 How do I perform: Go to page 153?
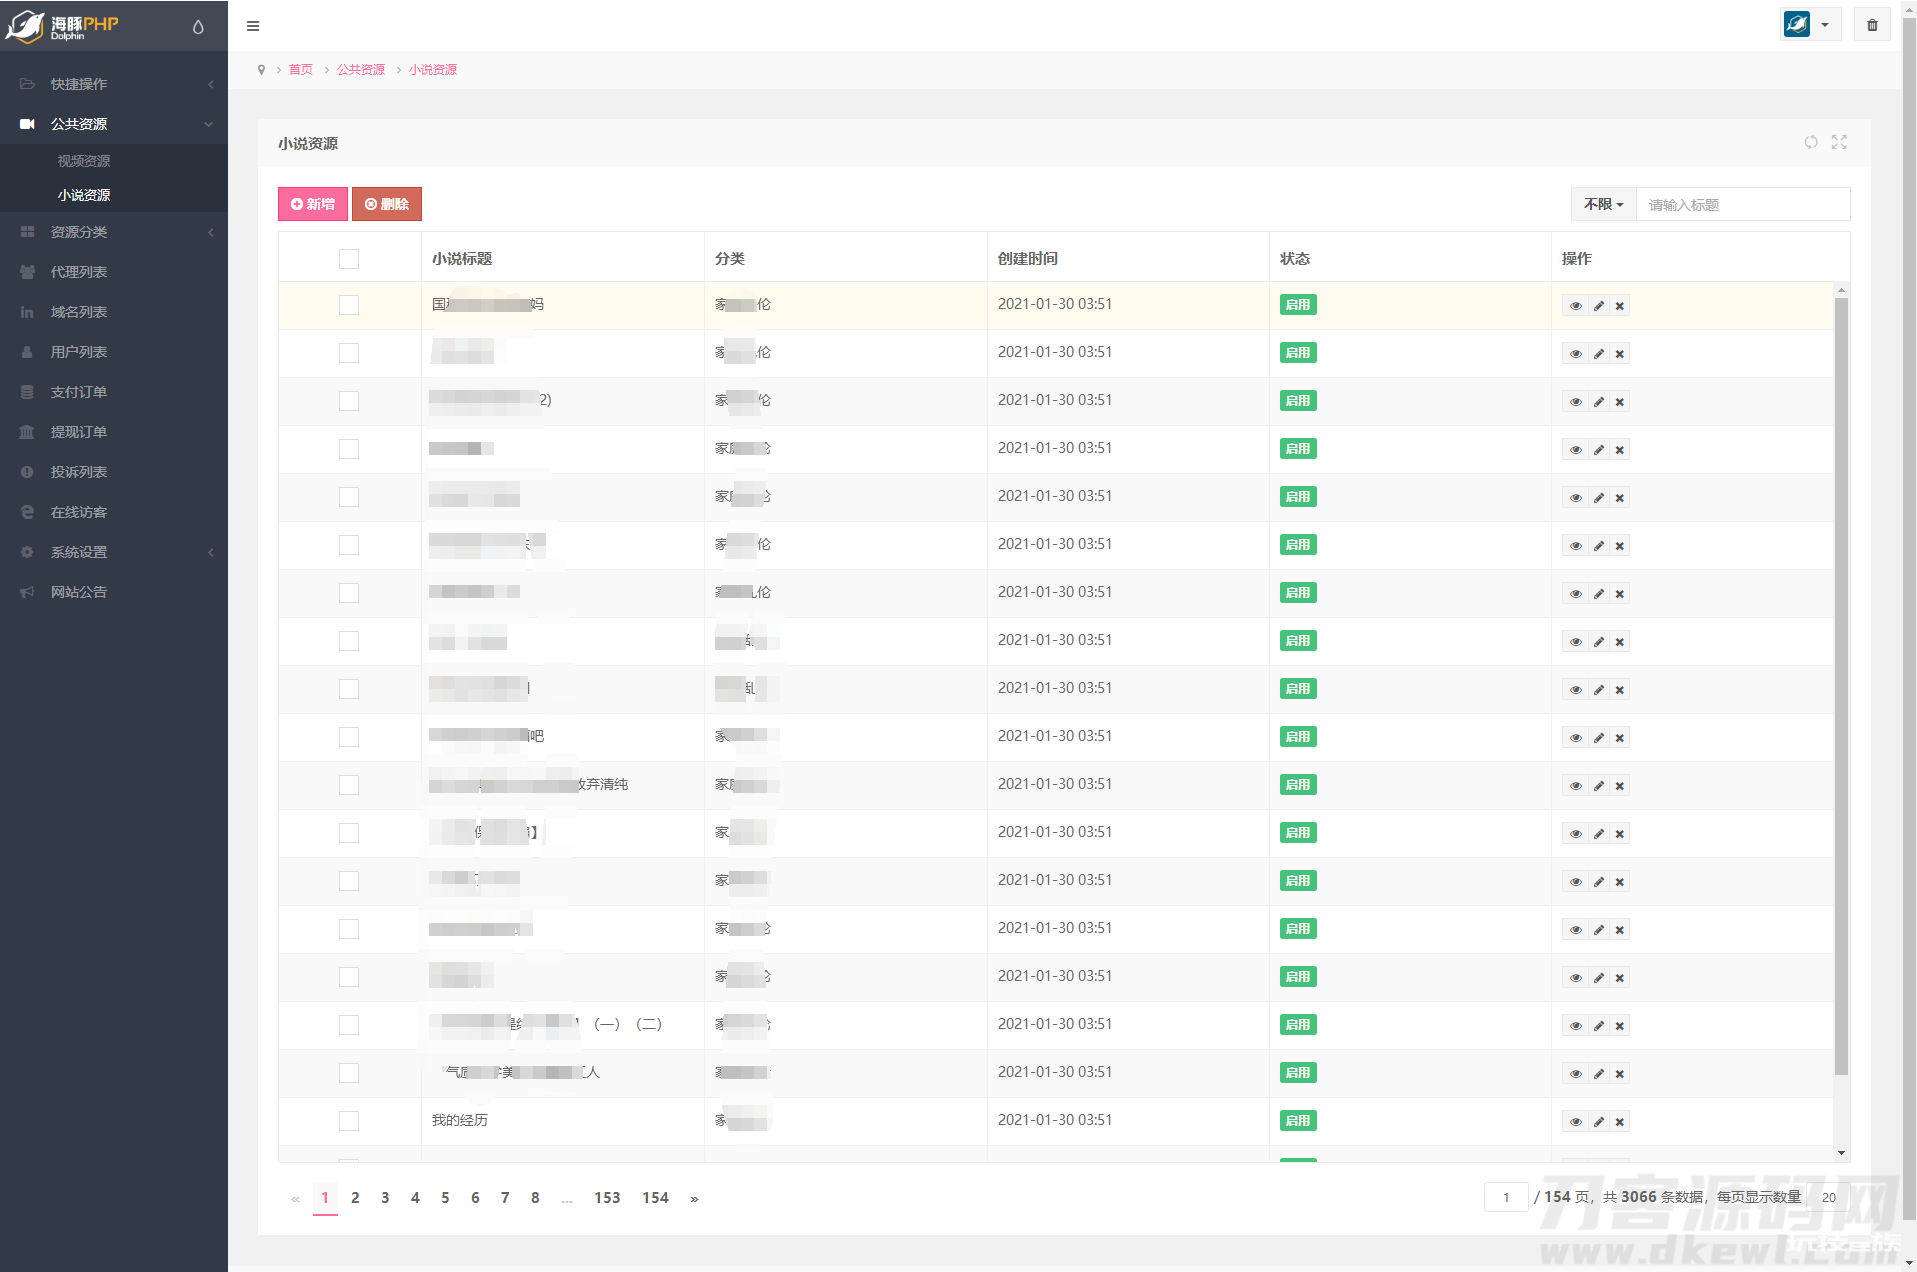point(607,1198)
